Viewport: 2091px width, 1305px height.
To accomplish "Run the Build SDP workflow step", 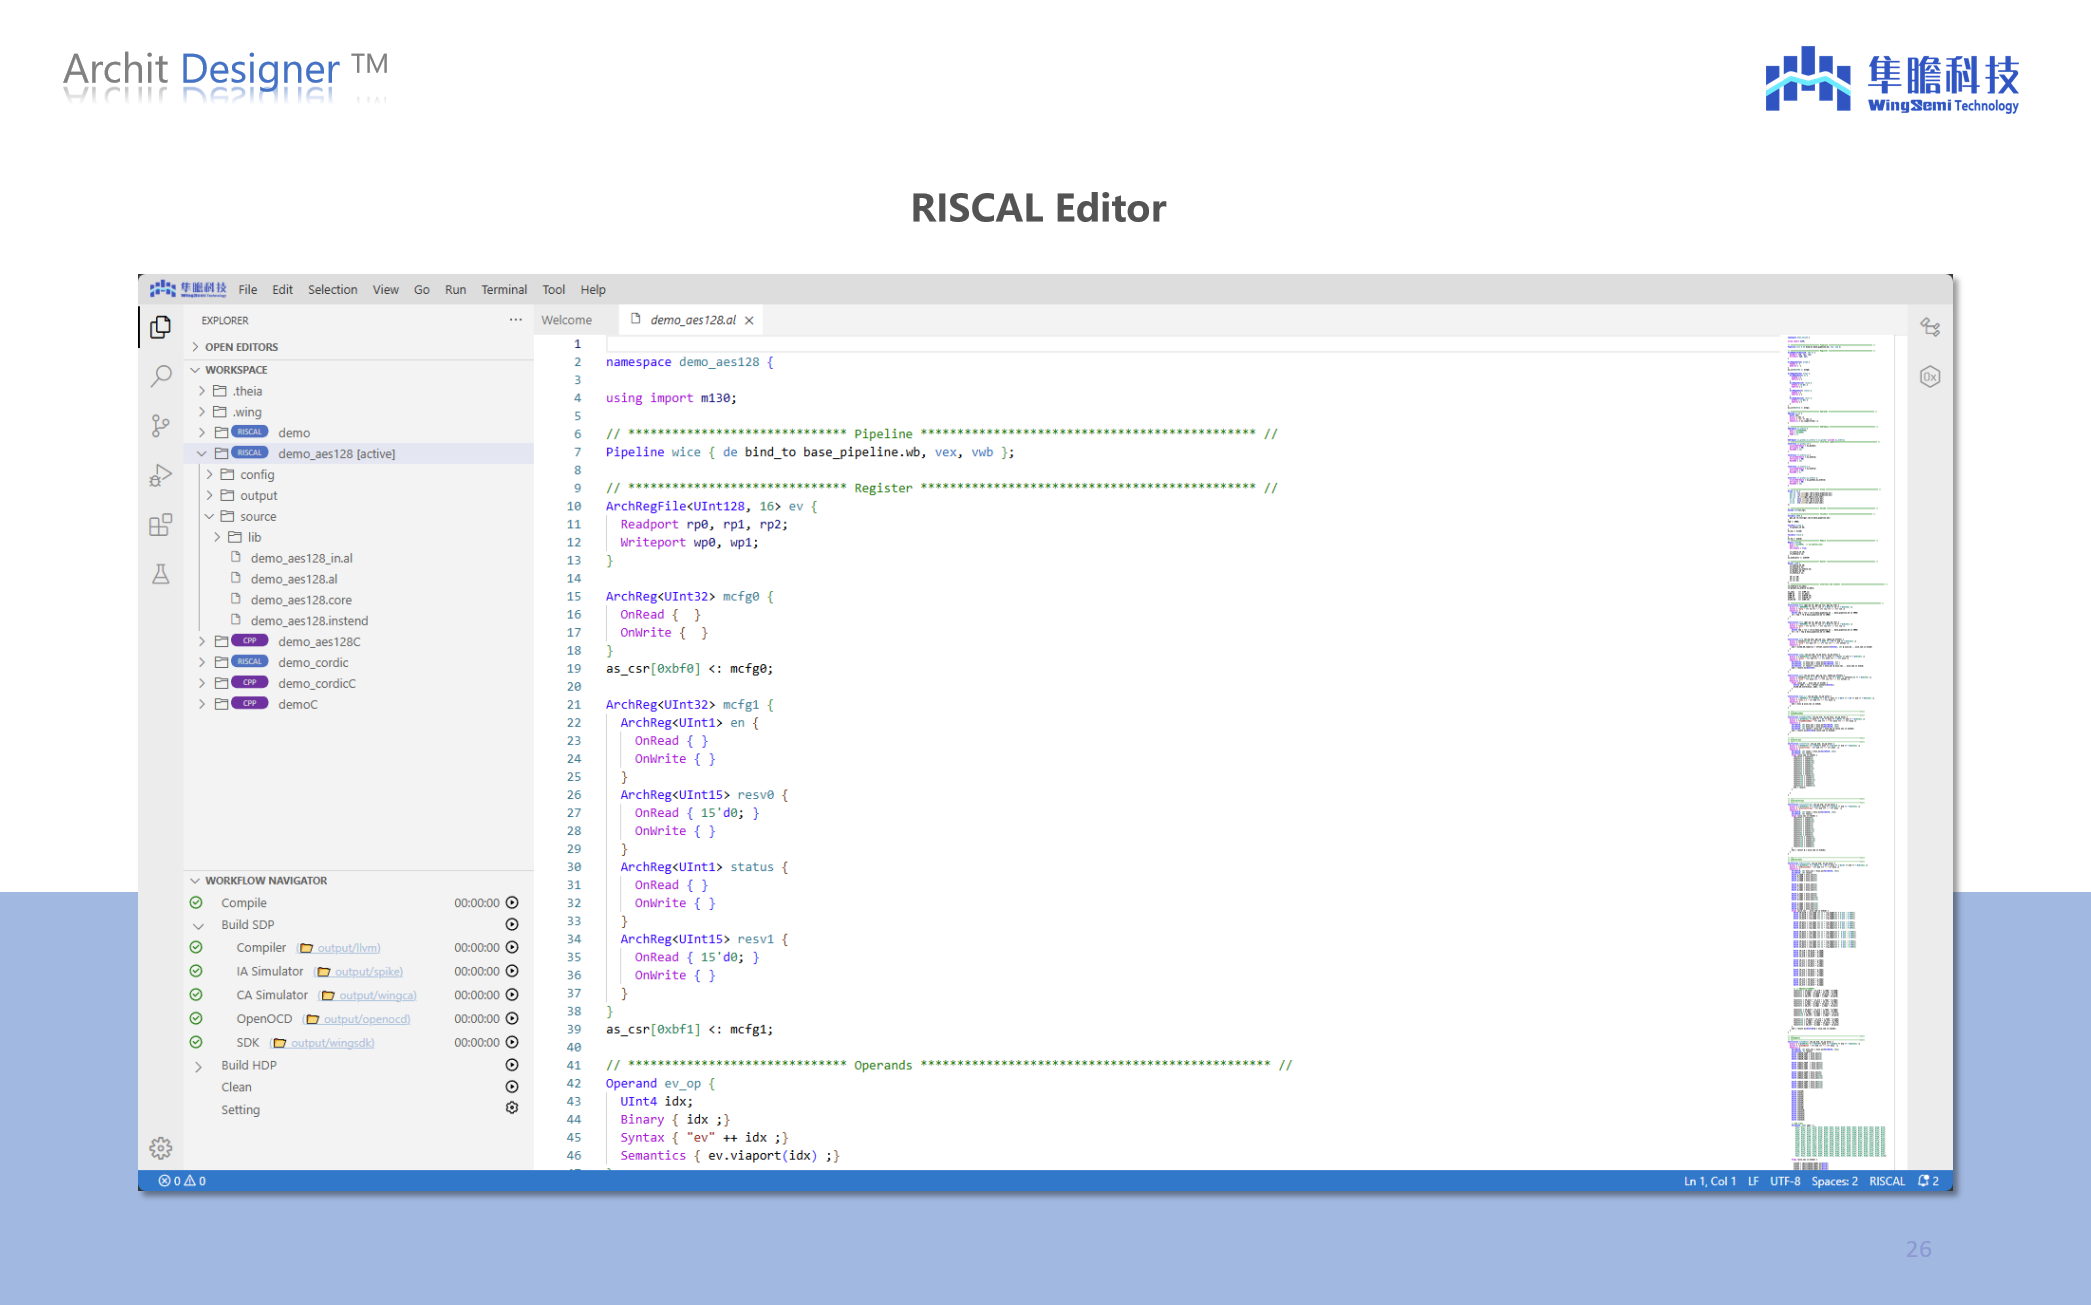I will click(x=512, y=924).
